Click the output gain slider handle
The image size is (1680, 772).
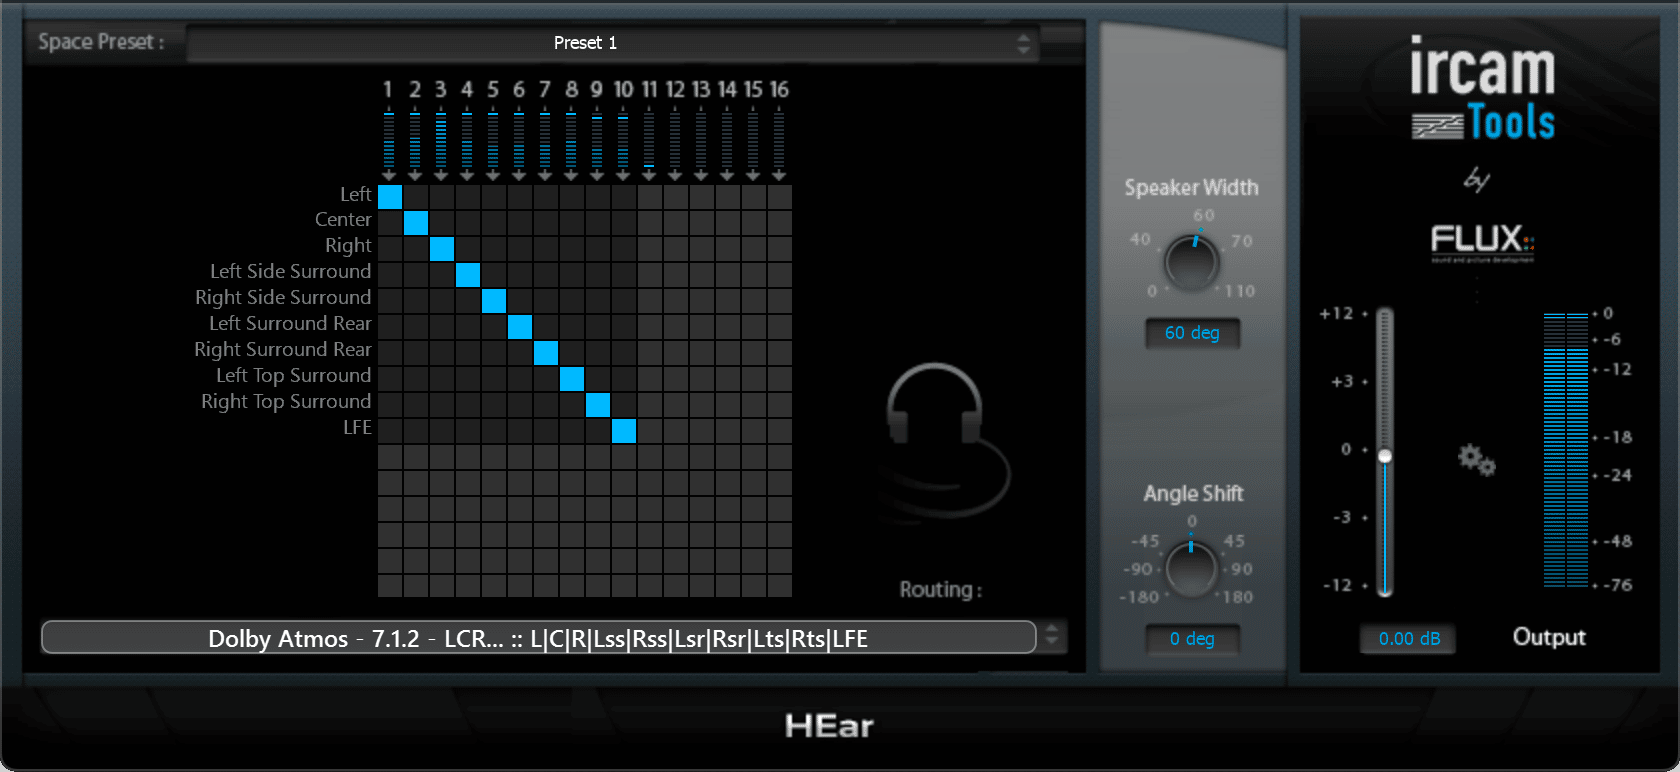pyautogui.click(x=1385, y=456)
